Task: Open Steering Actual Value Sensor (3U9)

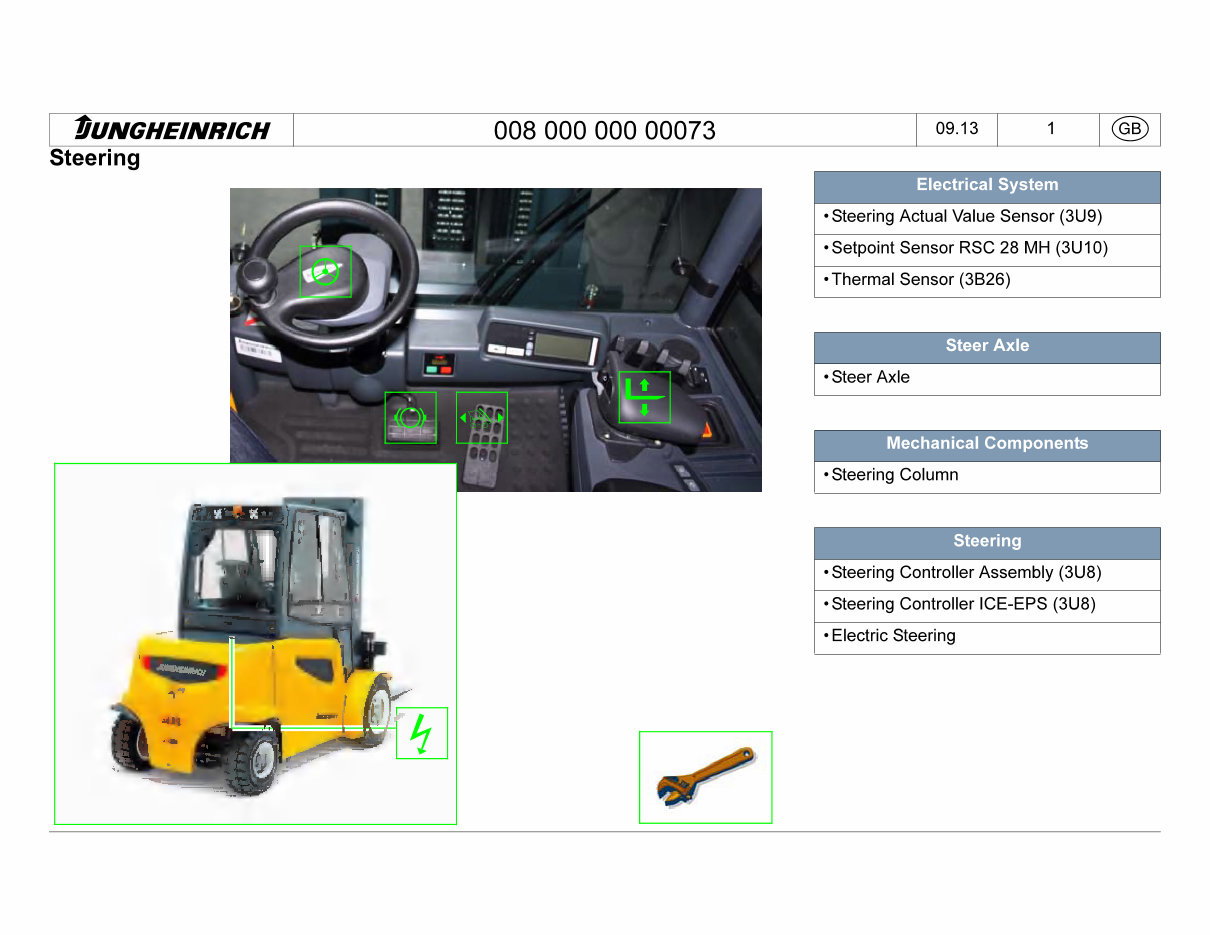Action: [x=987, y=217]
